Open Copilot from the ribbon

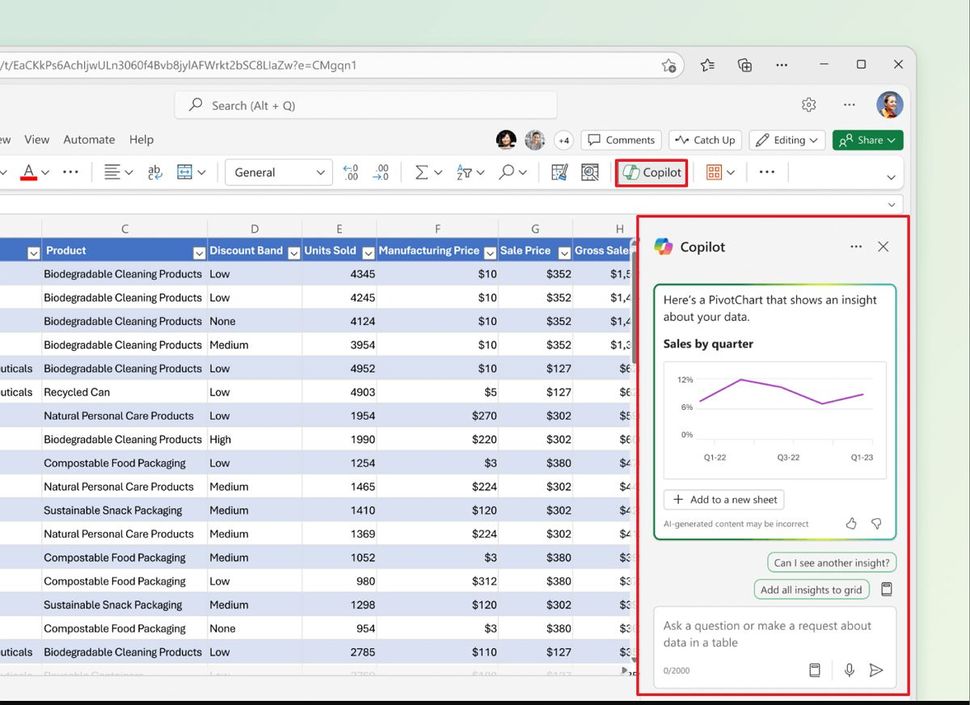point(651,172)
